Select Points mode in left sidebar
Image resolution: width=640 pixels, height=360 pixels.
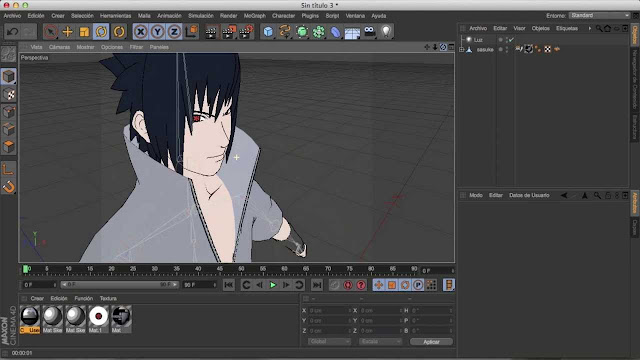9,112
